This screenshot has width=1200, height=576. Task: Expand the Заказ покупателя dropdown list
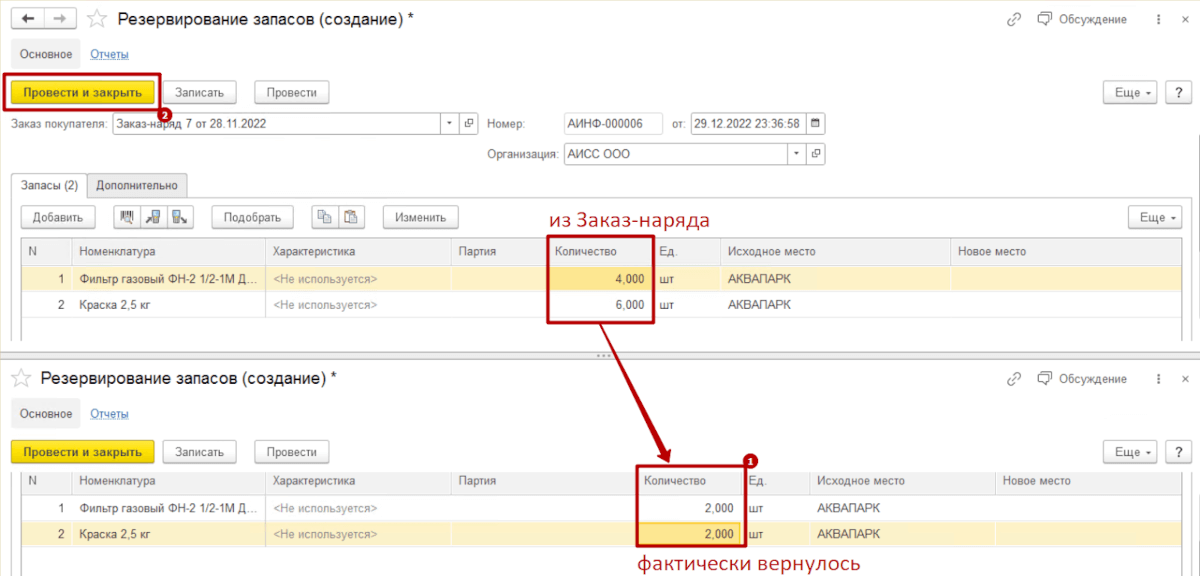(x=447, y=124)
